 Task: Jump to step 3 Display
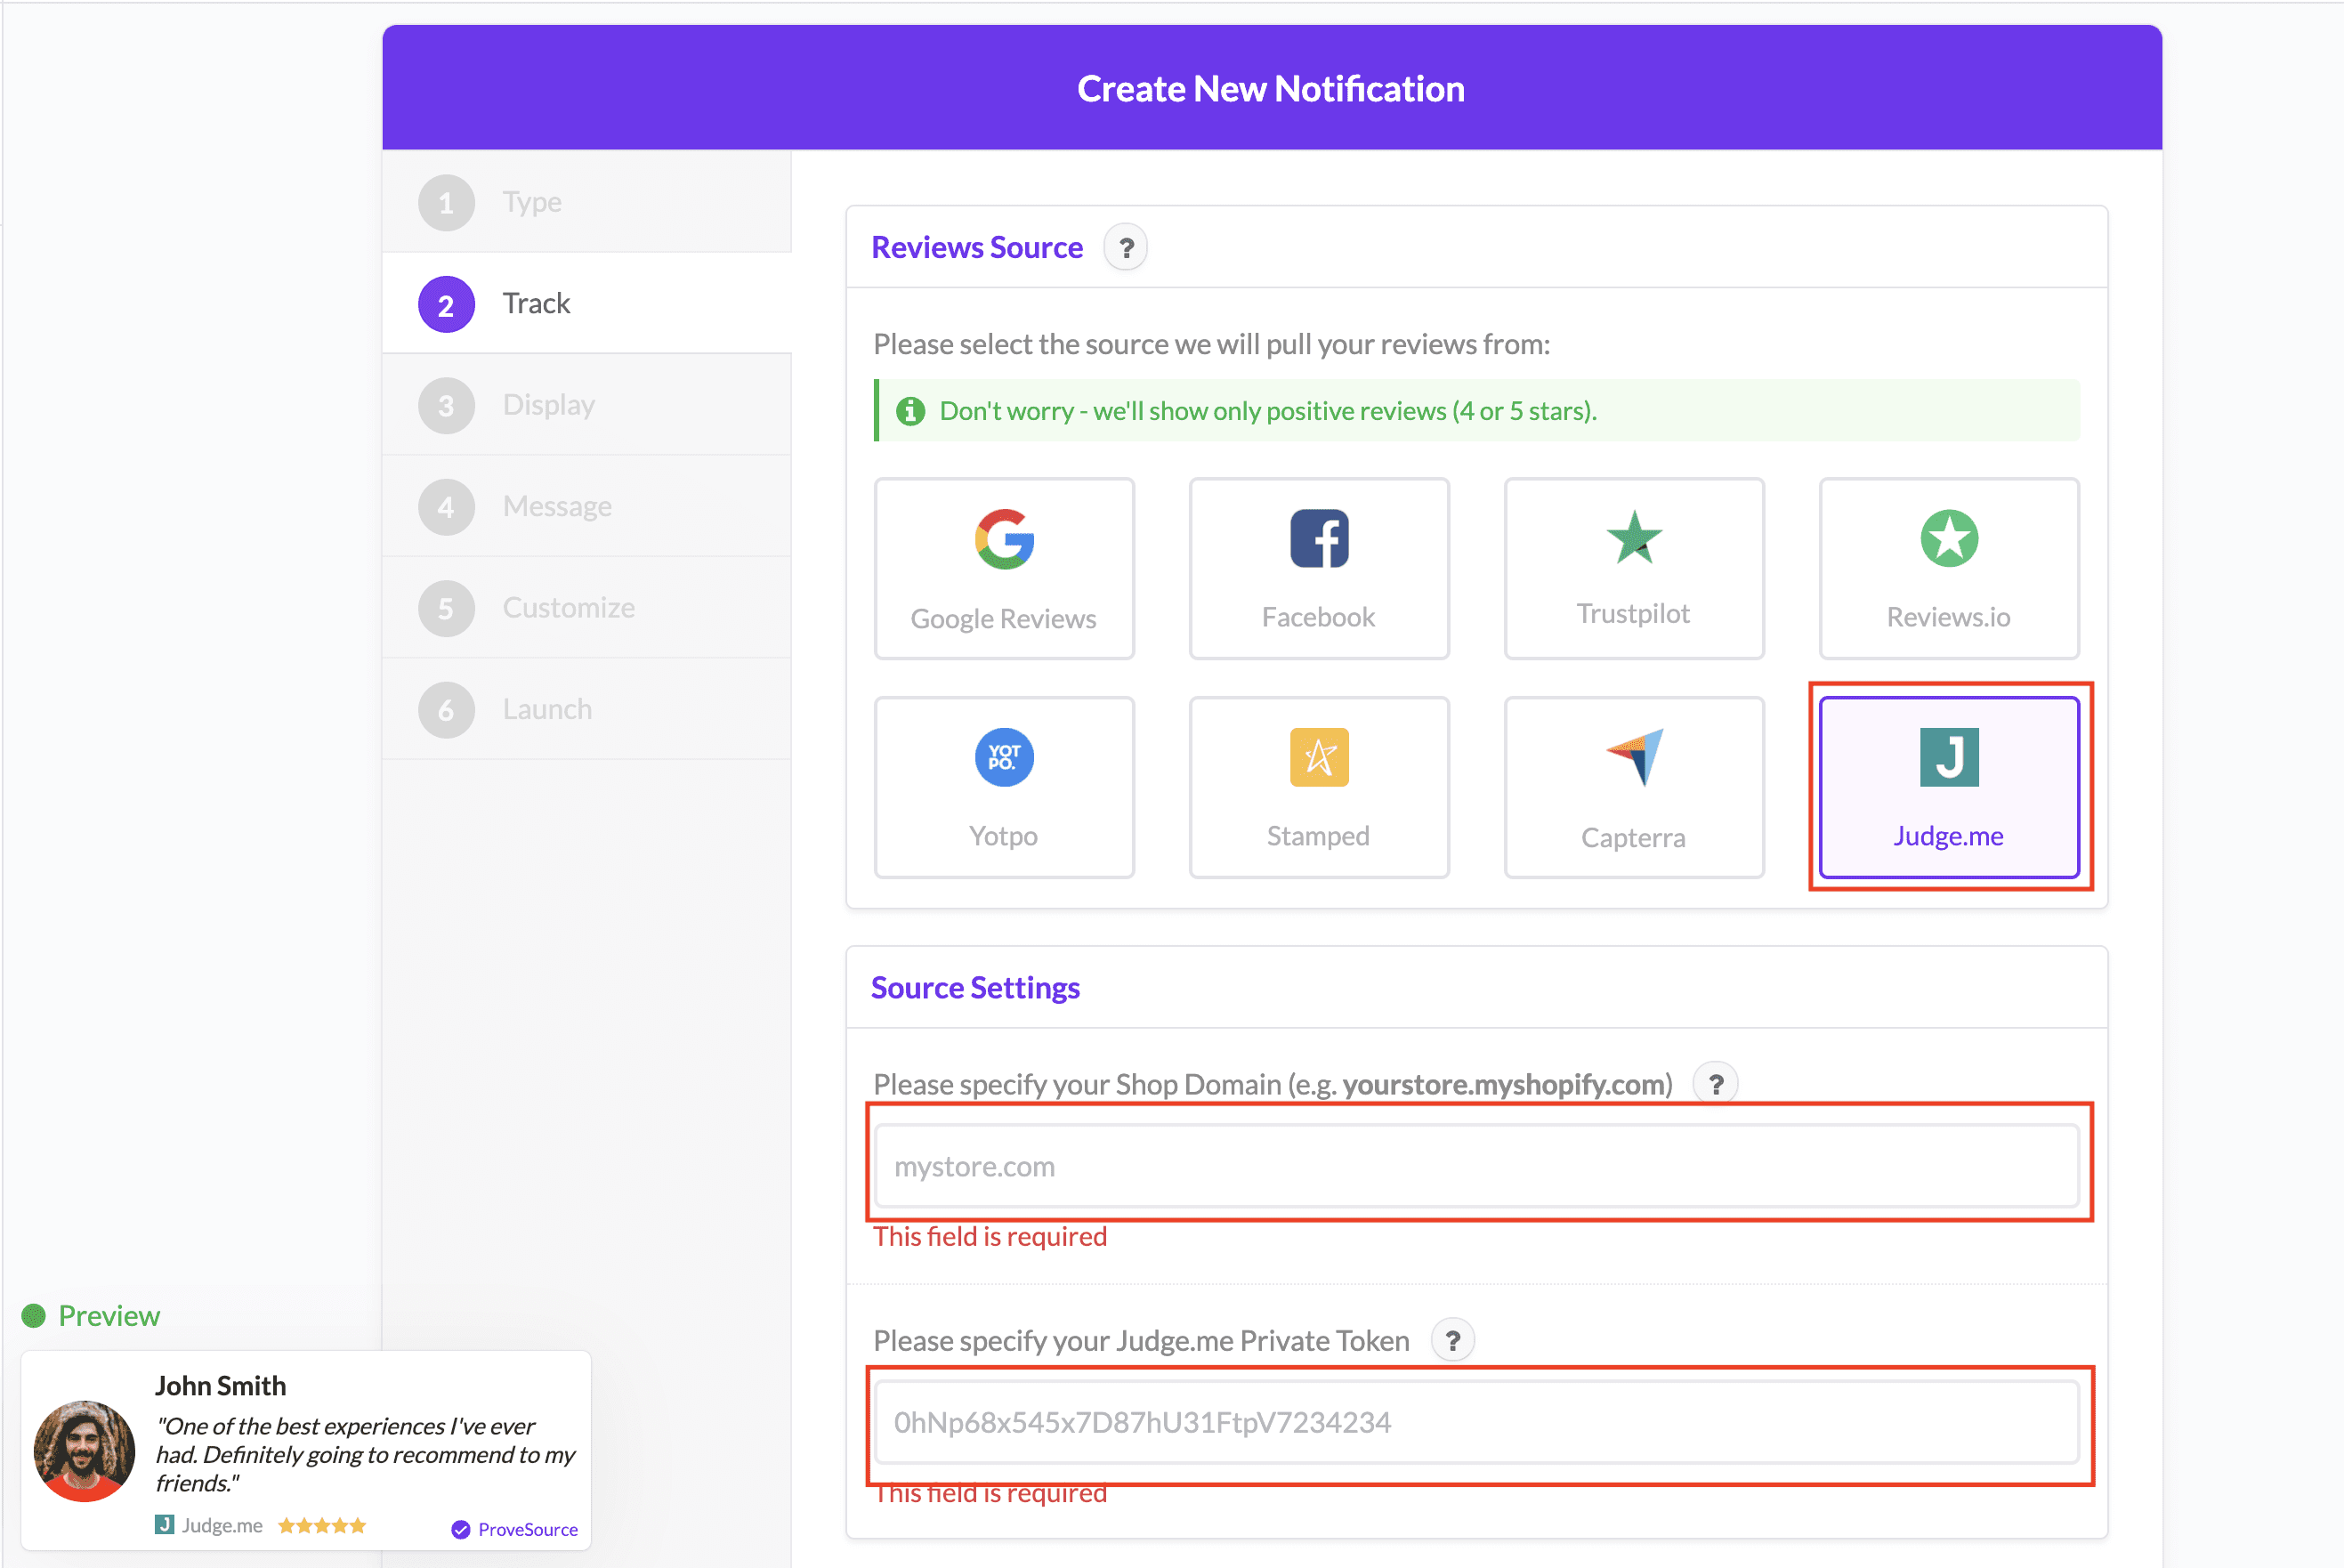548,405
